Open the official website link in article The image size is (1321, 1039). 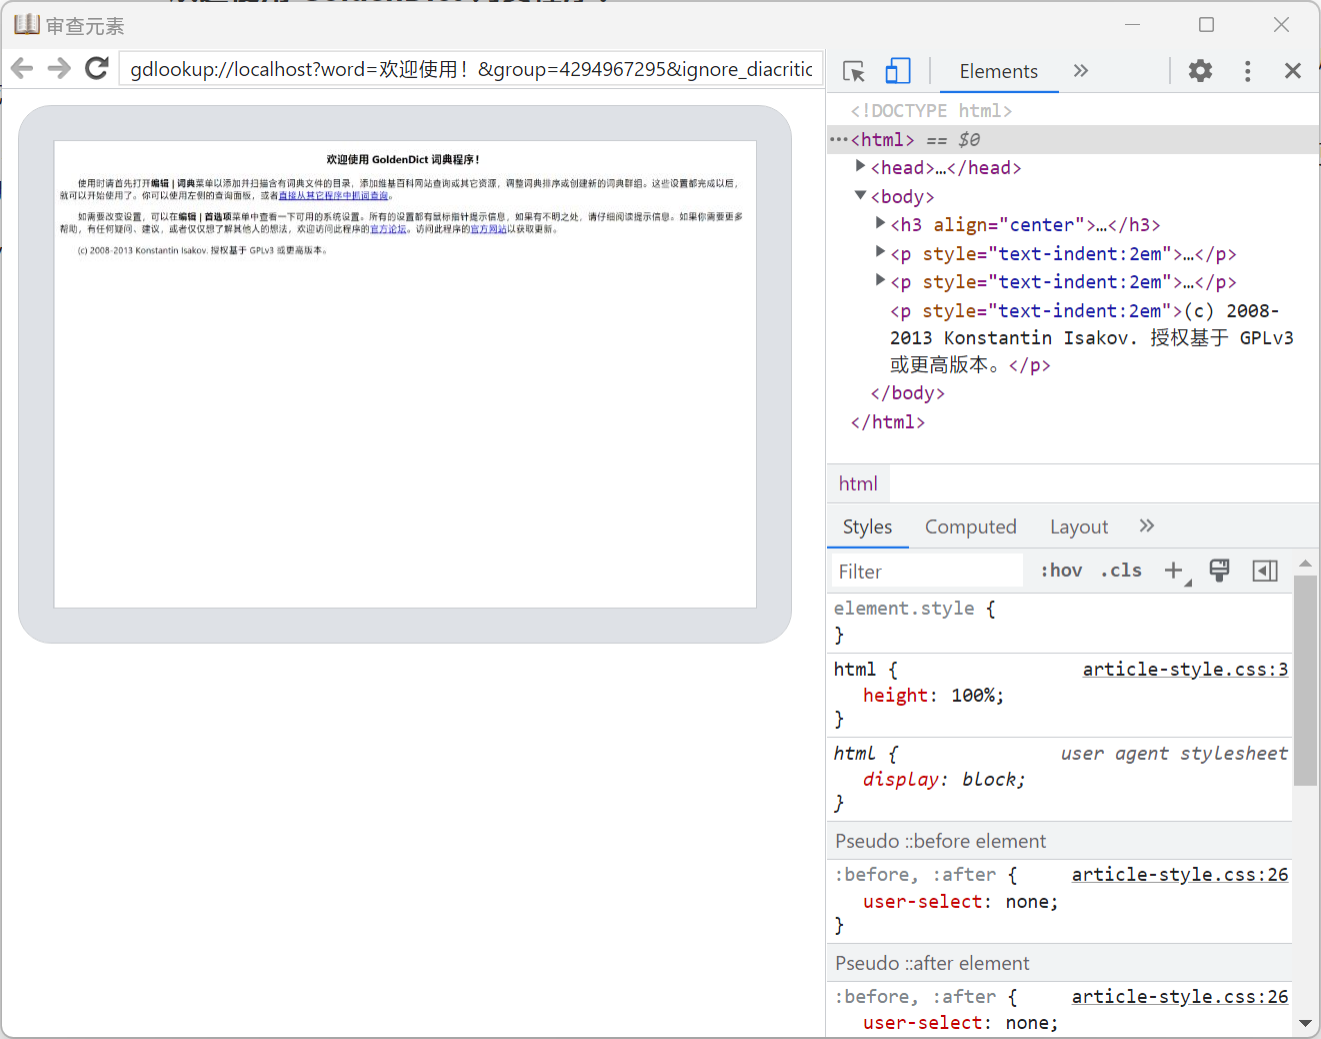[x=488, y=229]
